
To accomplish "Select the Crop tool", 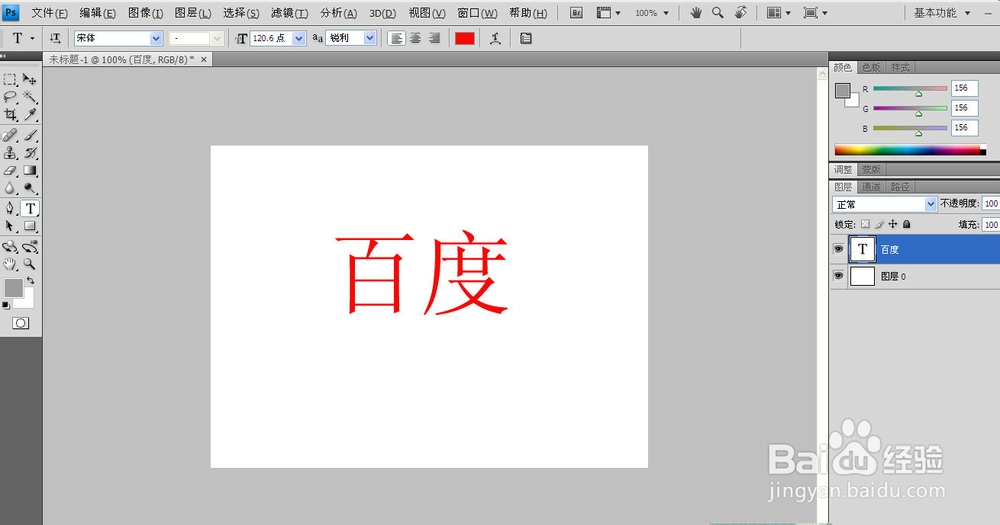I will point(10,115).
